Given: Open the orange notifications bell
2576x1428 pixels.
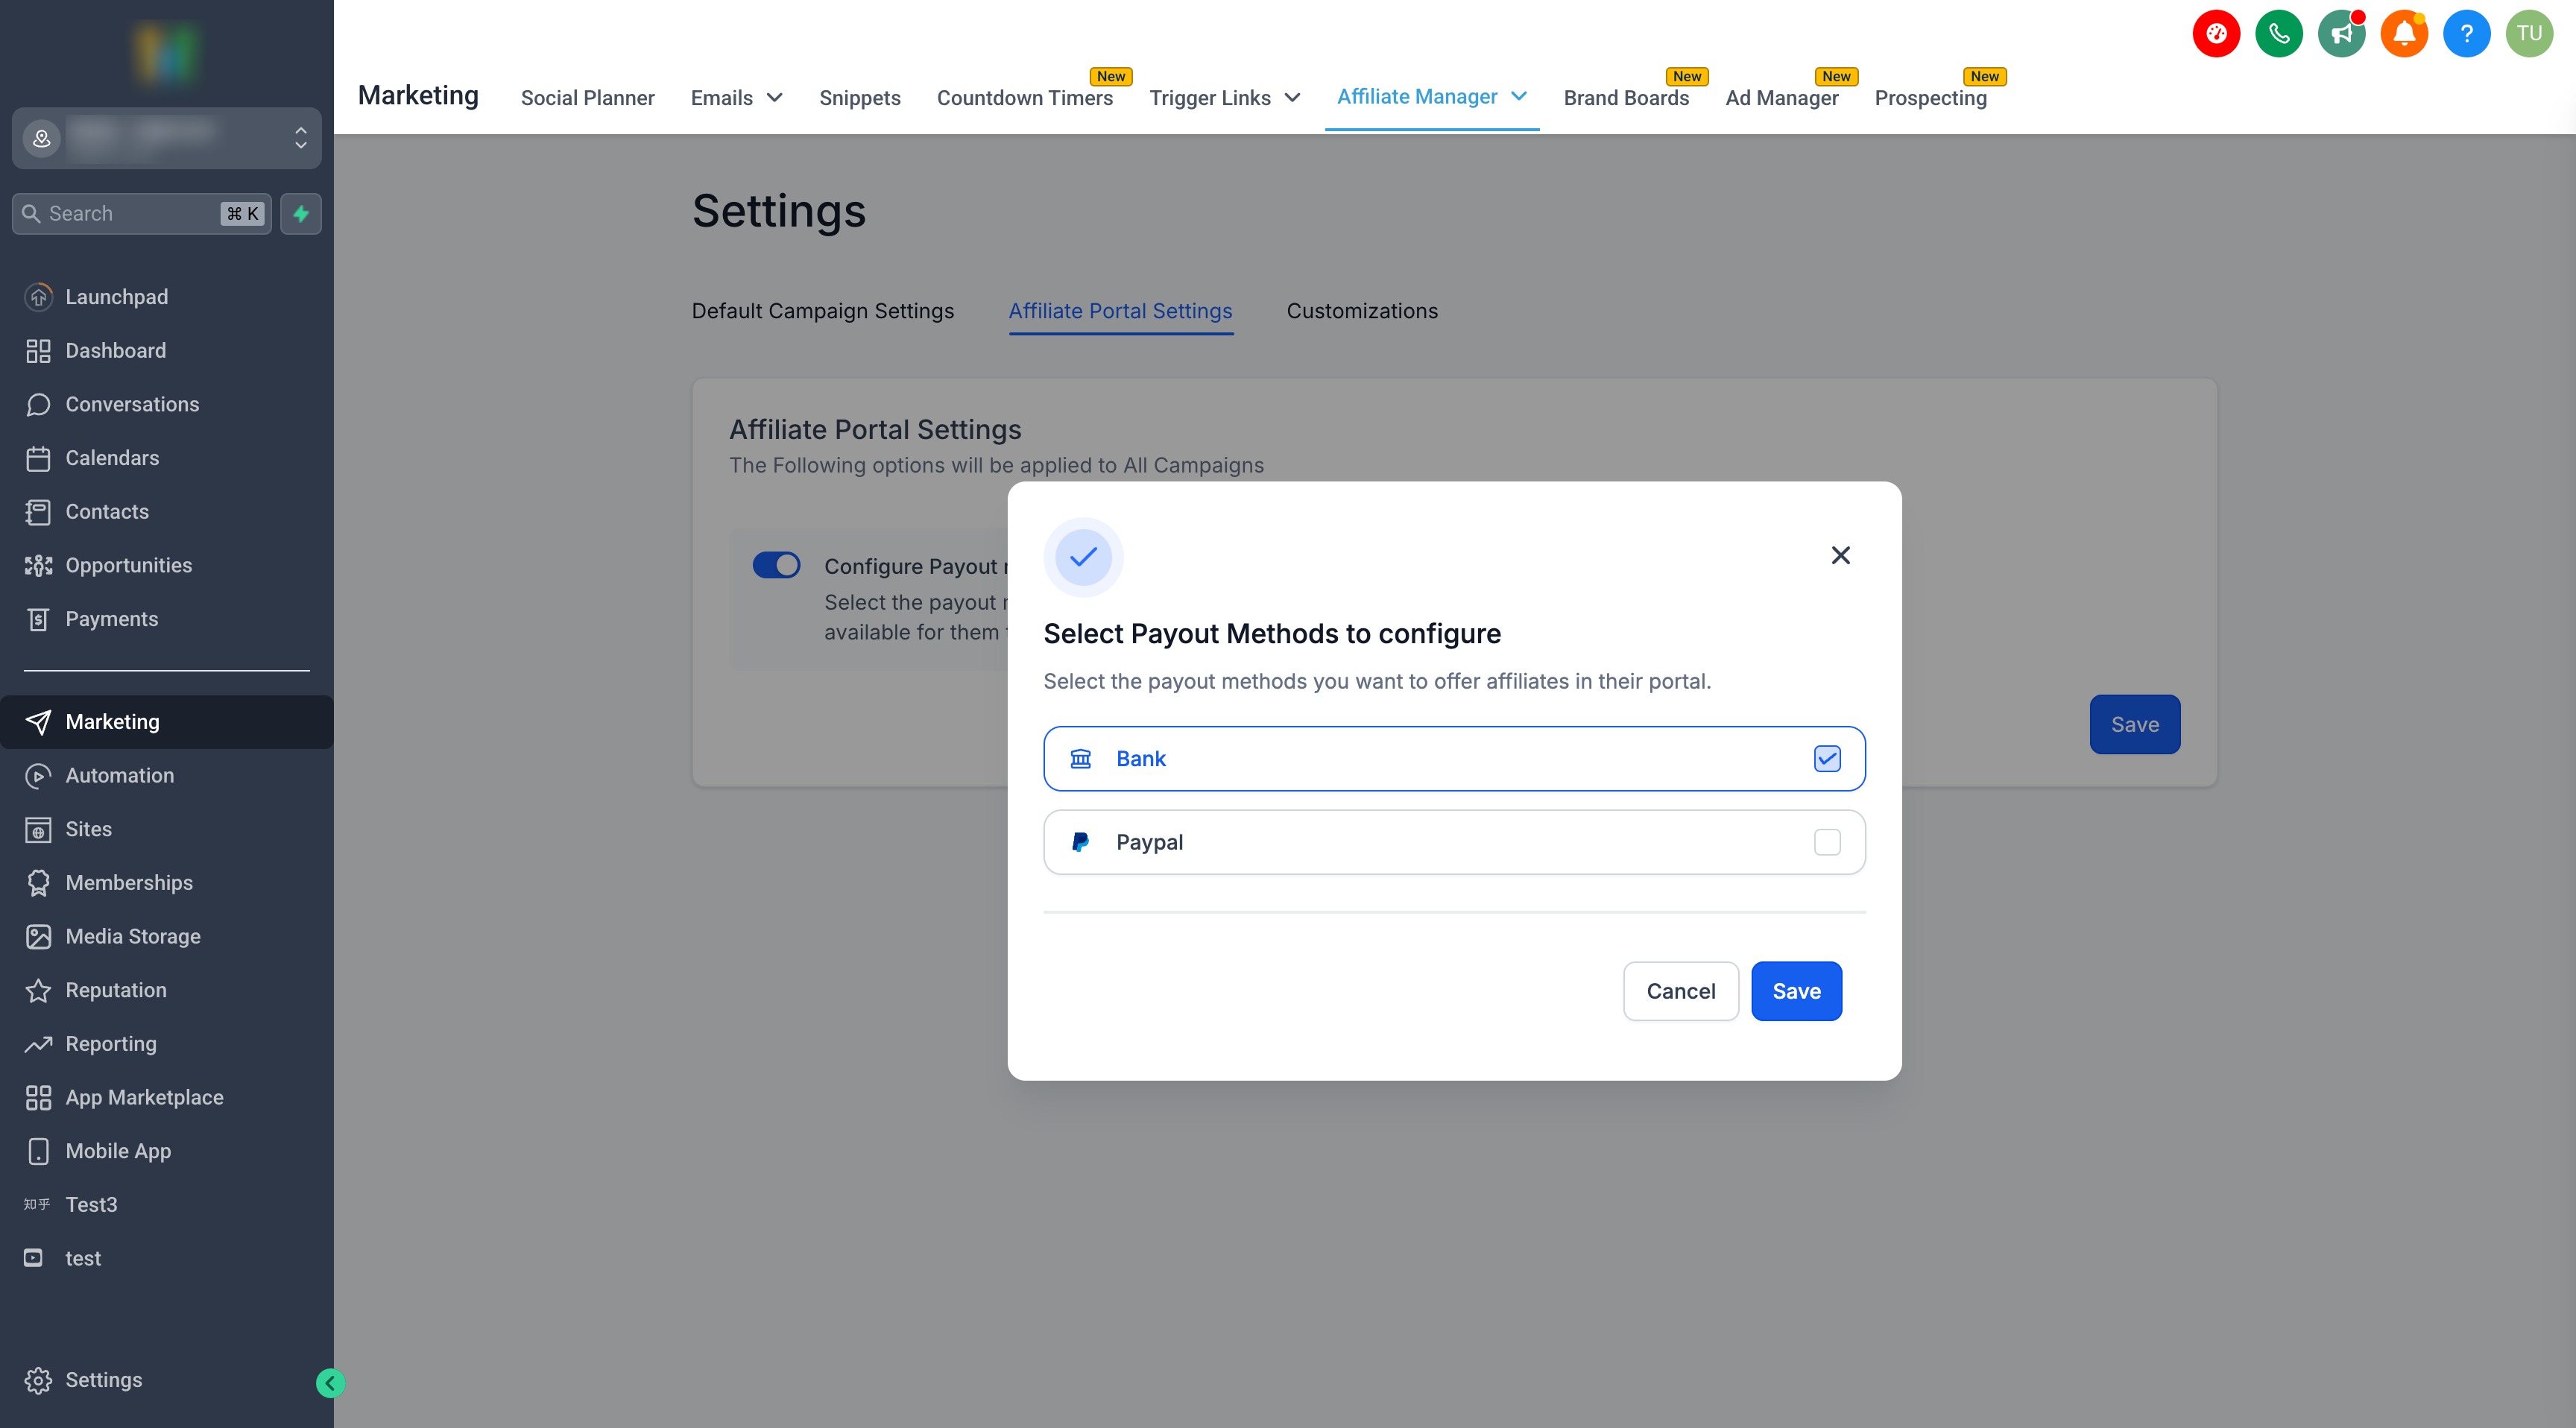Looking at the screenshot, I should [x=2404, y=34].
